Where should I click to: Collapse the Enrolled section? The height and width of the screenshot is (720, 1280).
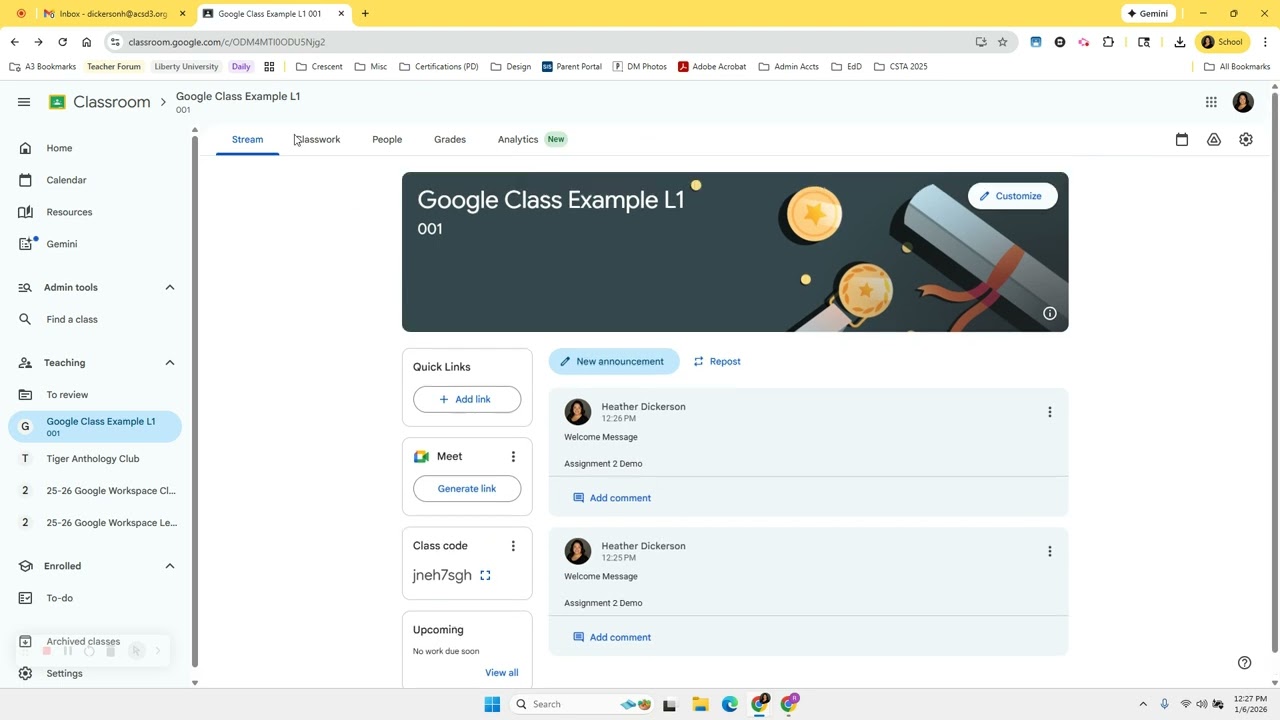[x=170, y=566]
